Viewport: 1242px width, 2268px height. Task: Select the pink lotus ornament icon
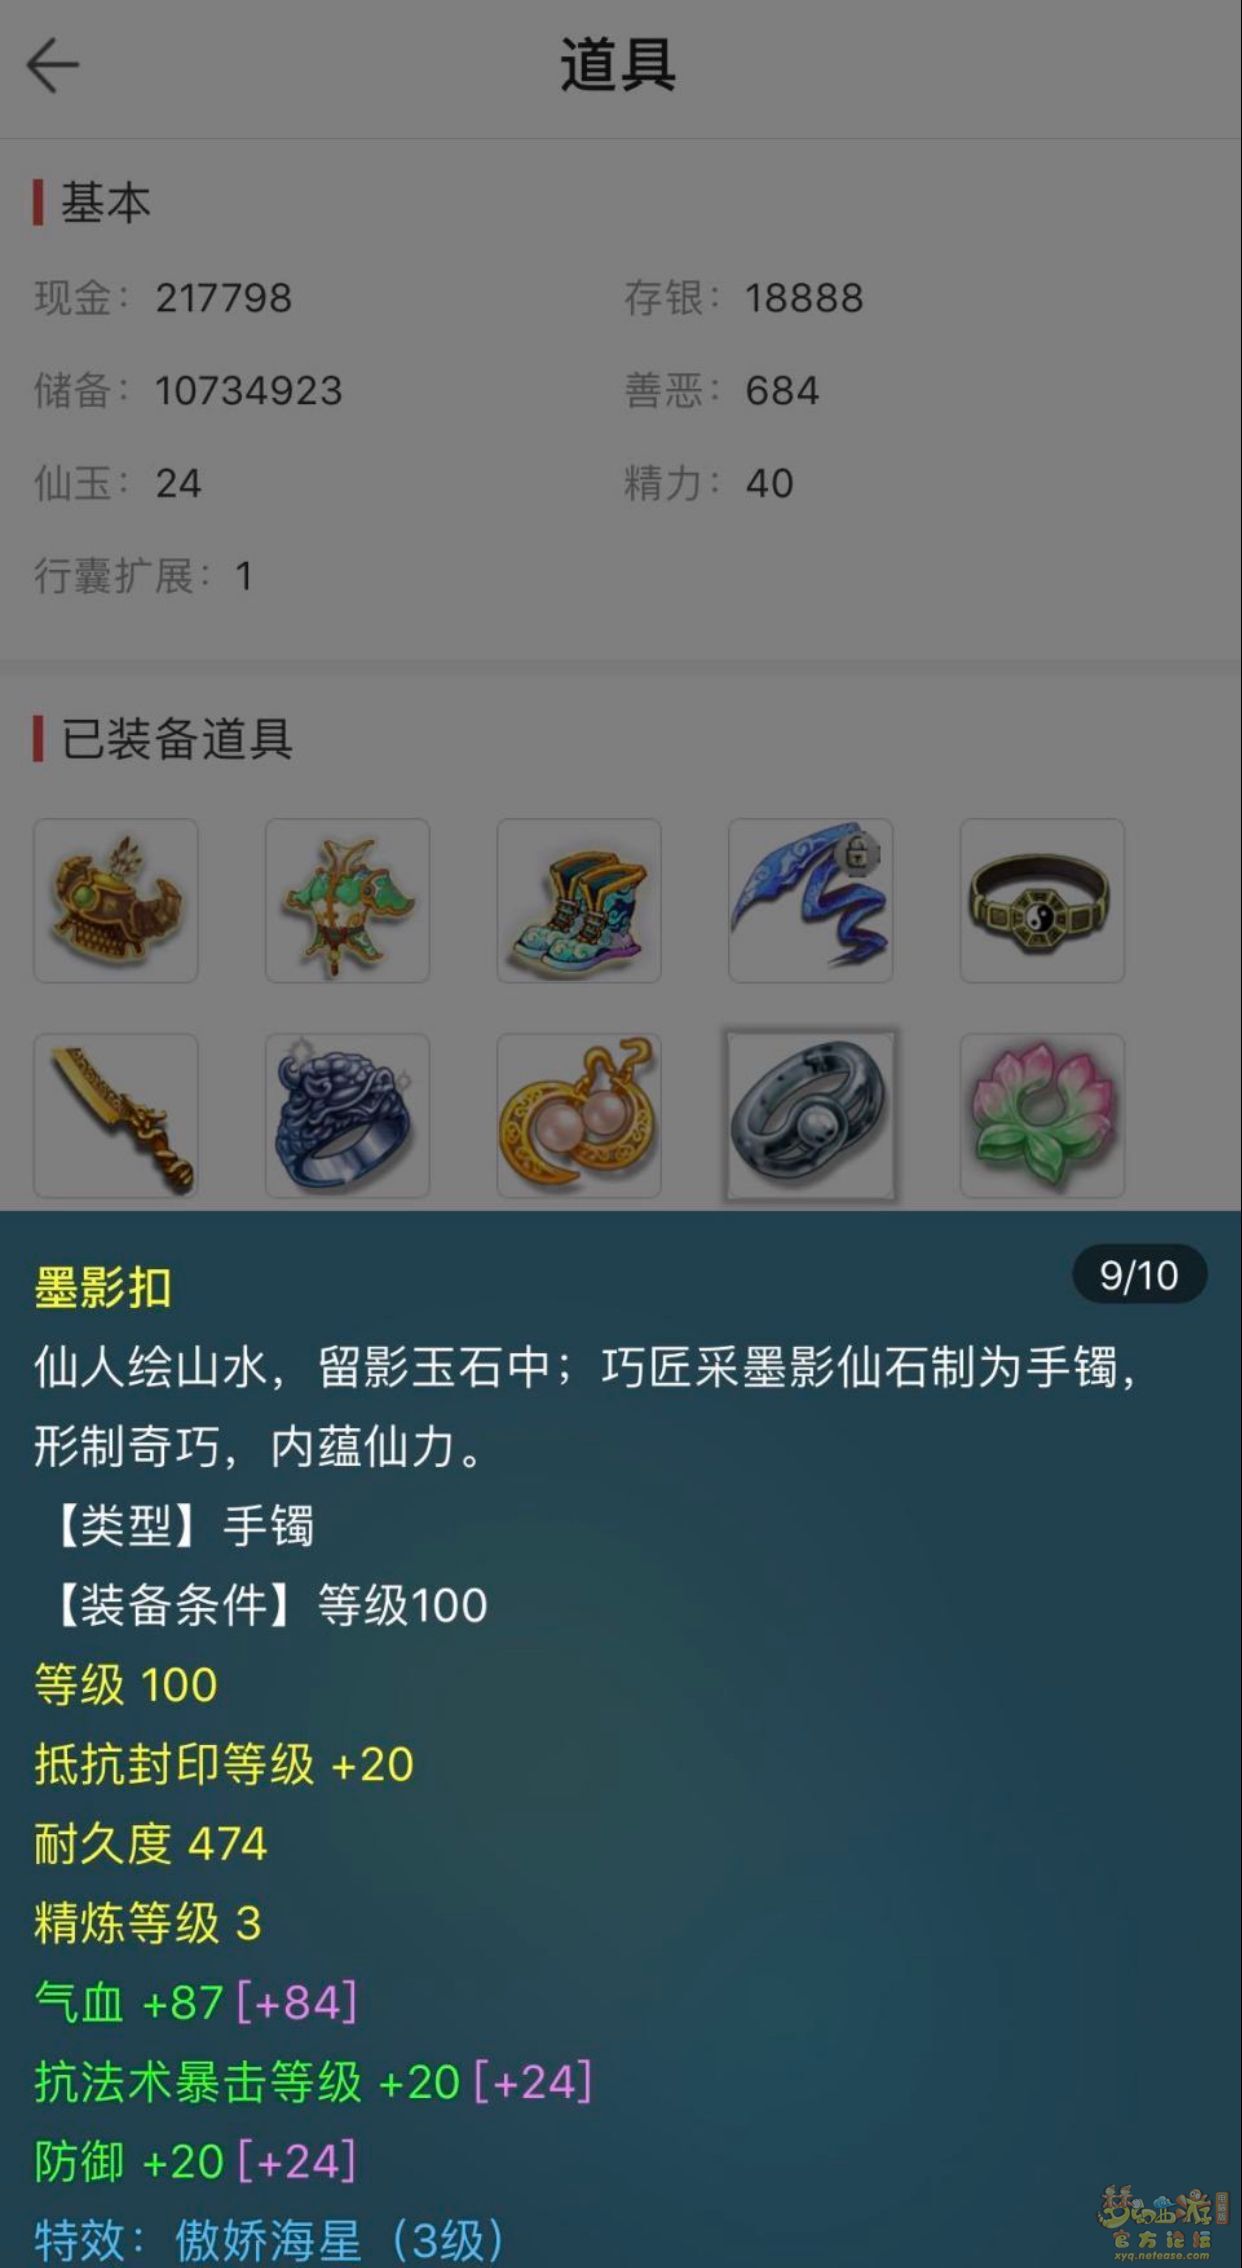(x=1042, y=1115)
